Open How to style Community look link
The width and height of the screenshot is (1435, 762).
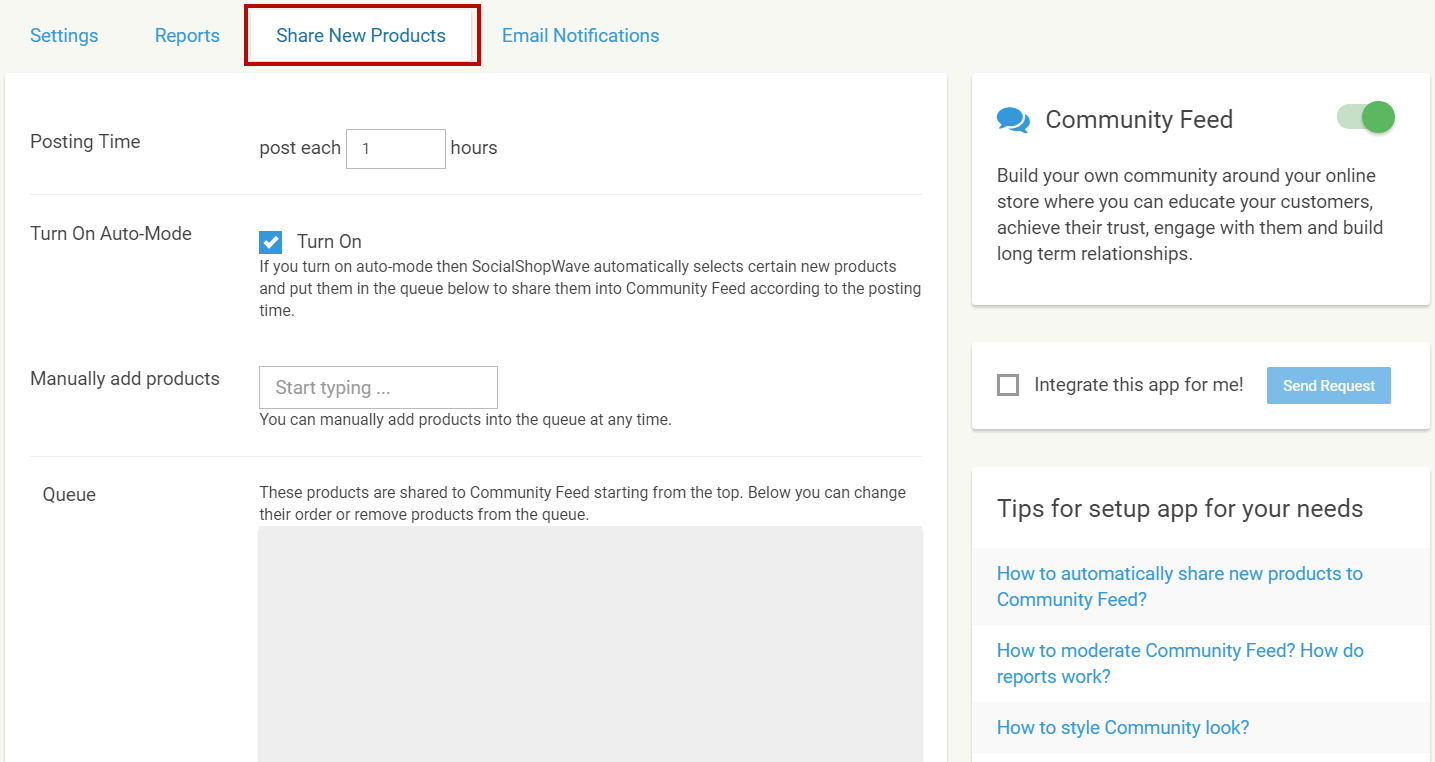[x=1123, y=727]
